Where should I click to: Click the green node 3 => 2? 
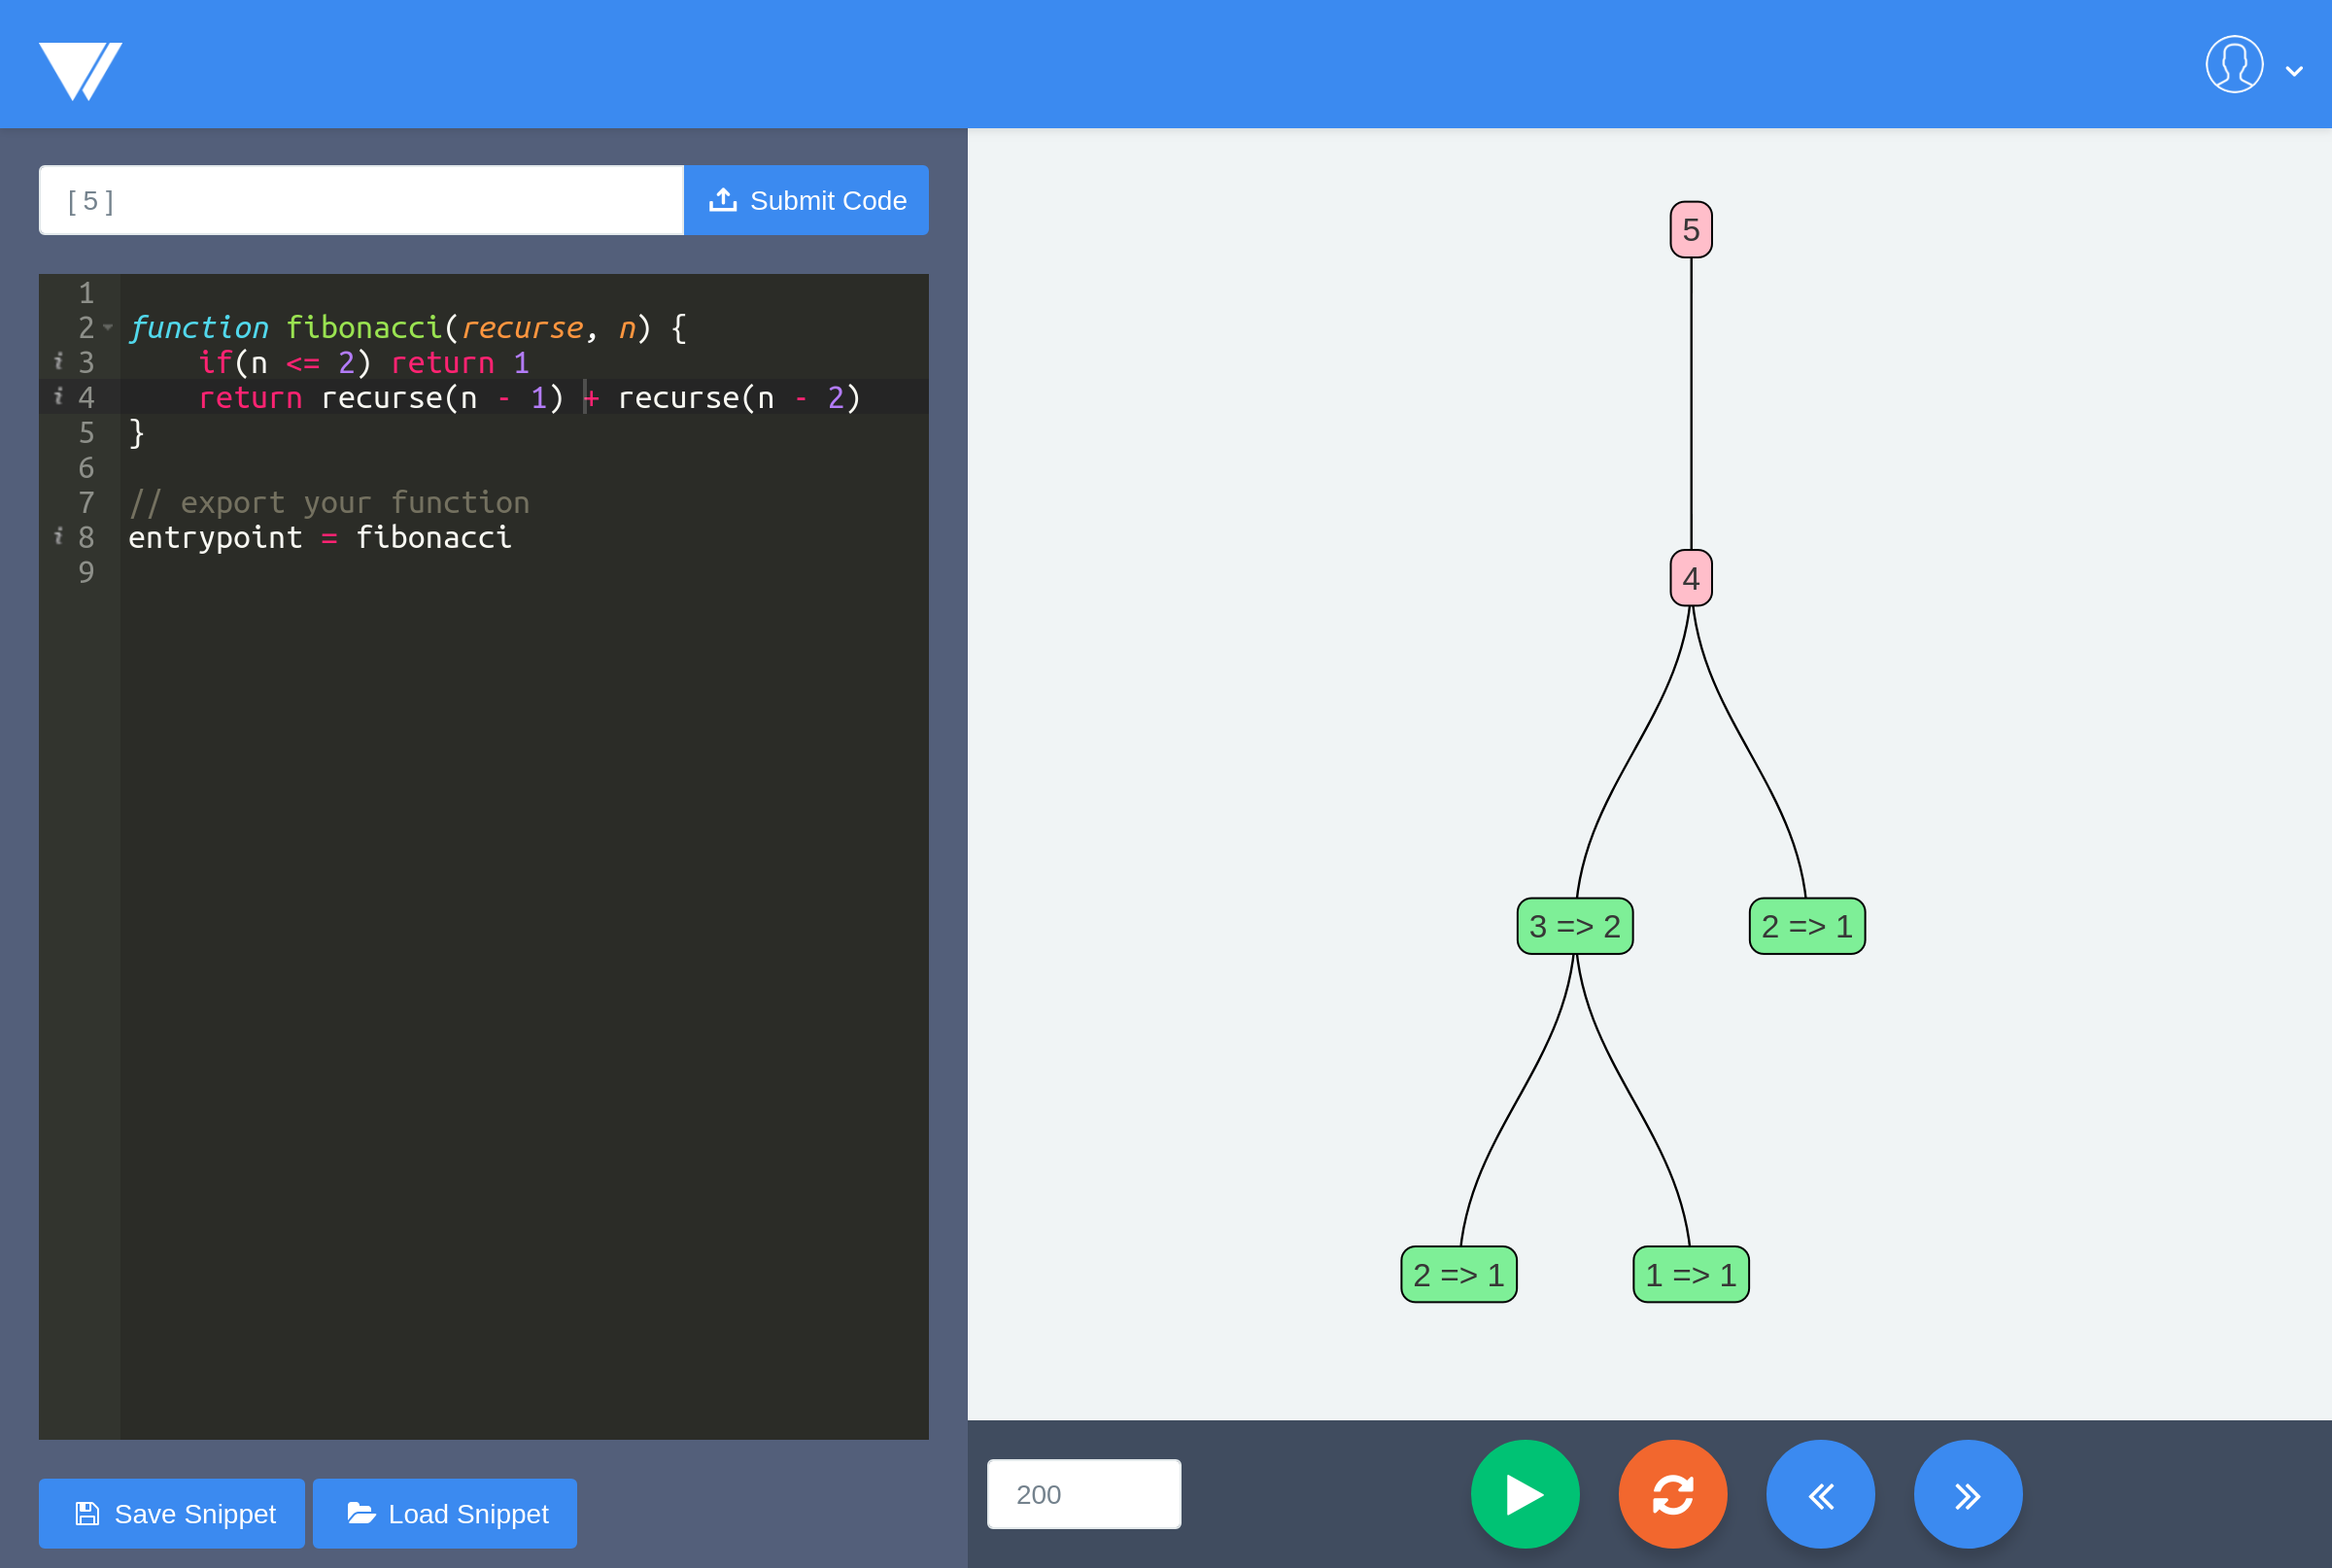[x=1574, y=926]
